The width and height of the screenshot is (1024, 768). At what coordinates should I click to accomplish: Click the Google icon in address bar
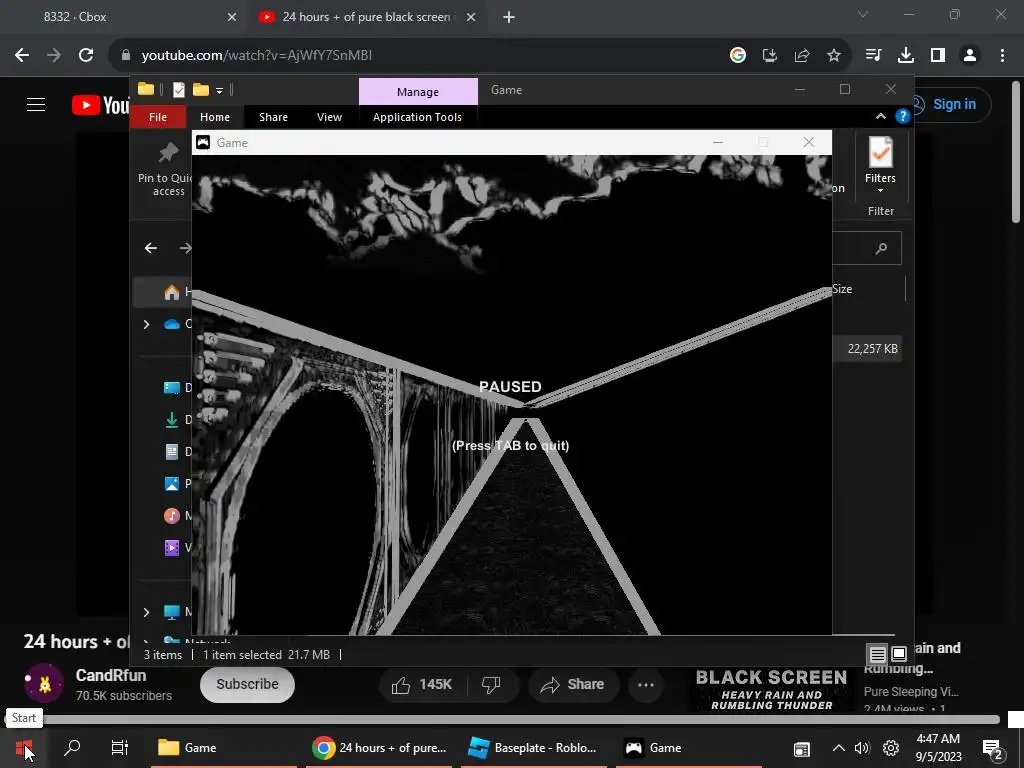(x=738, y=56)
